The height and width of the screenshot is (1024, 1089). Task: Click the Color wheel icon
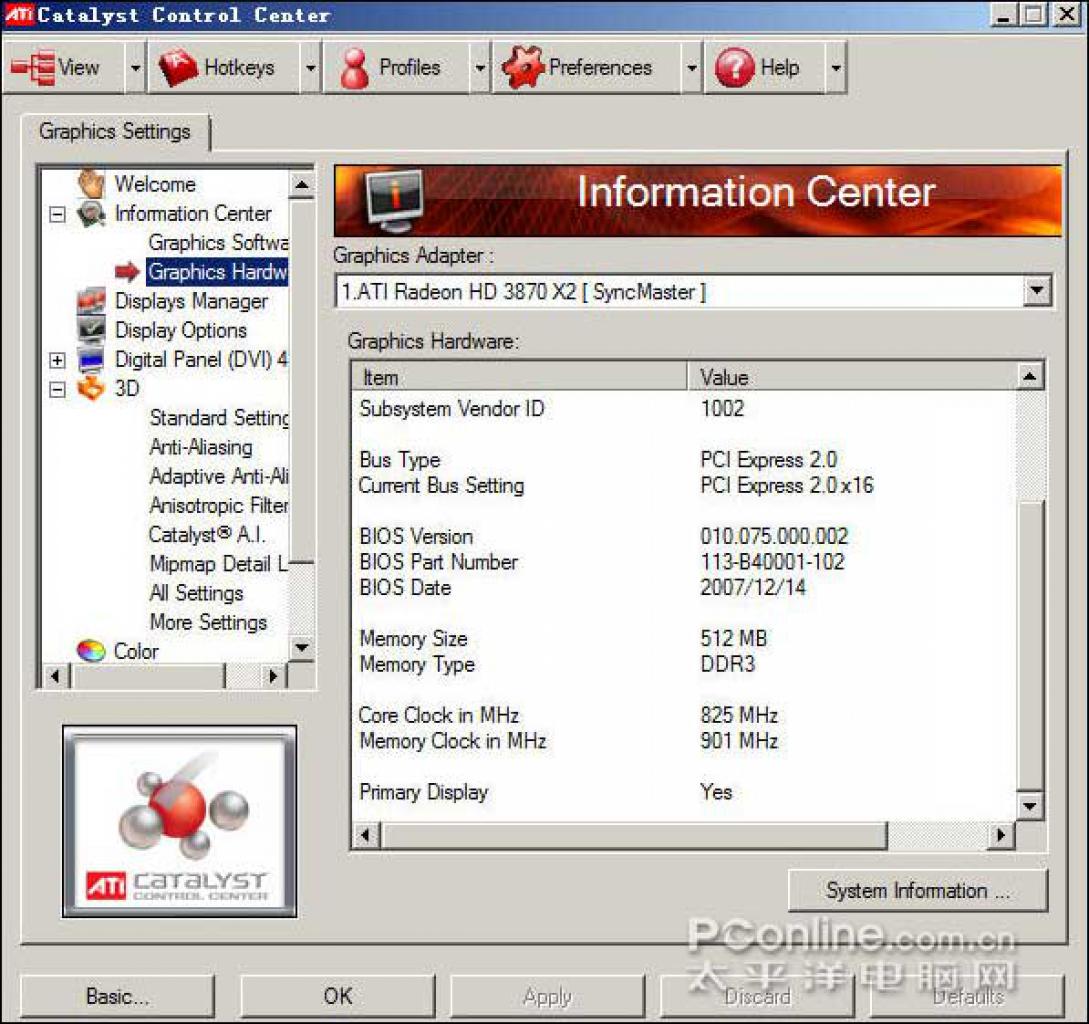click(x=91, y=651)
